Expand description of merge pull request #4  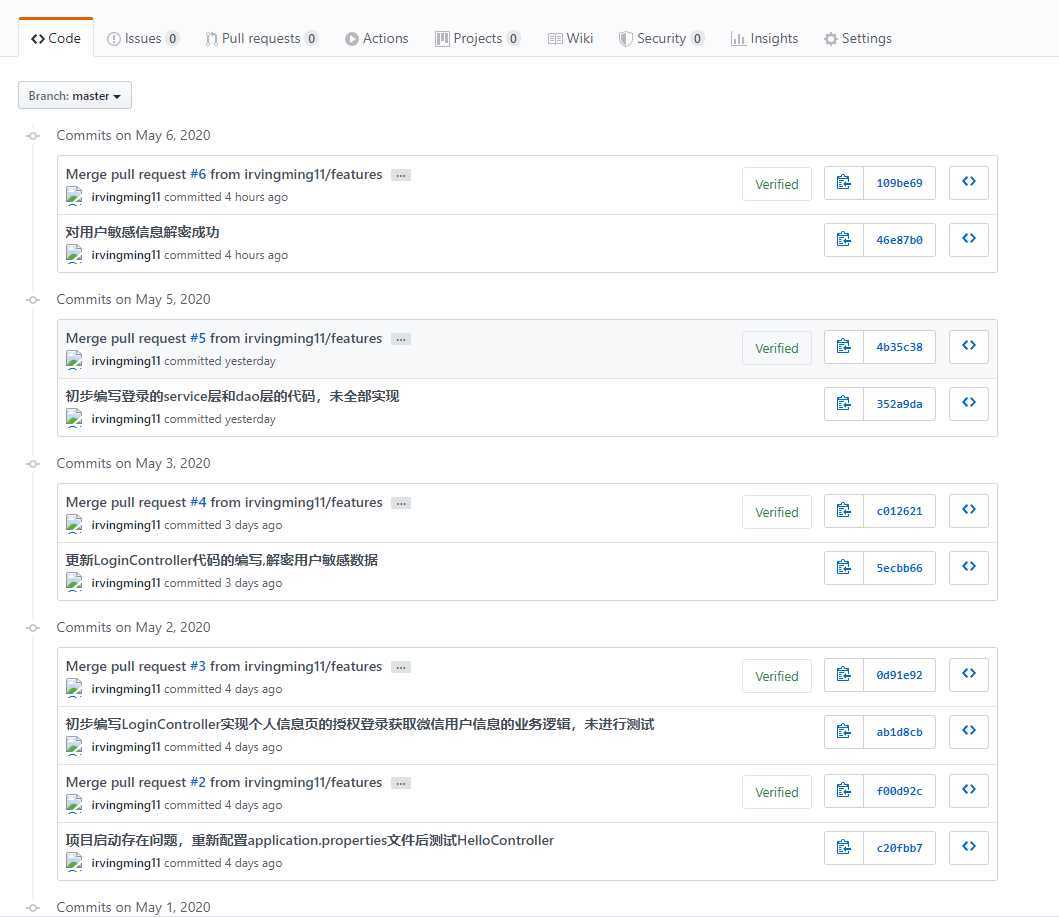pos(401,503)
